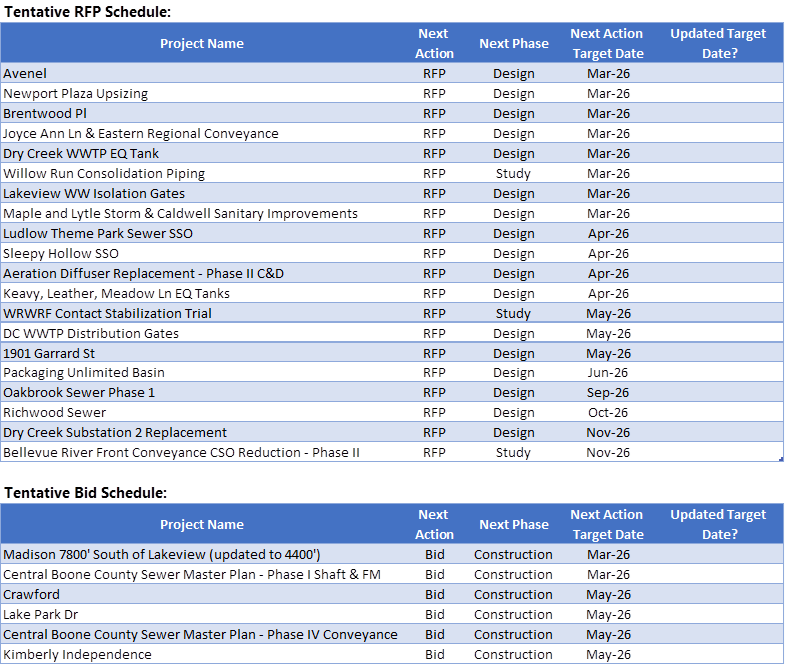Click Next Action Target Date header in Bid table

tap(607, 524)
